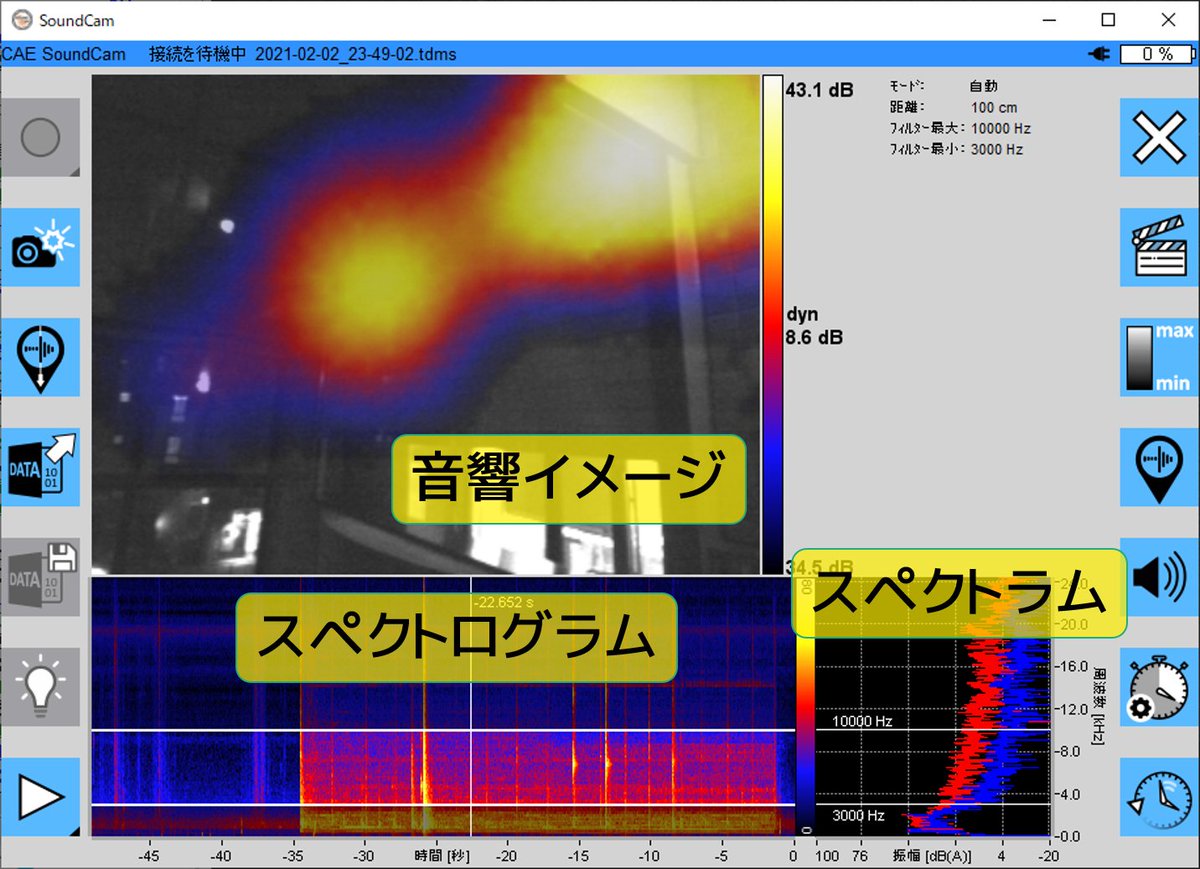Click the clock rewind history button
Screen dimensions: 1200x869
click(1158, 797)
